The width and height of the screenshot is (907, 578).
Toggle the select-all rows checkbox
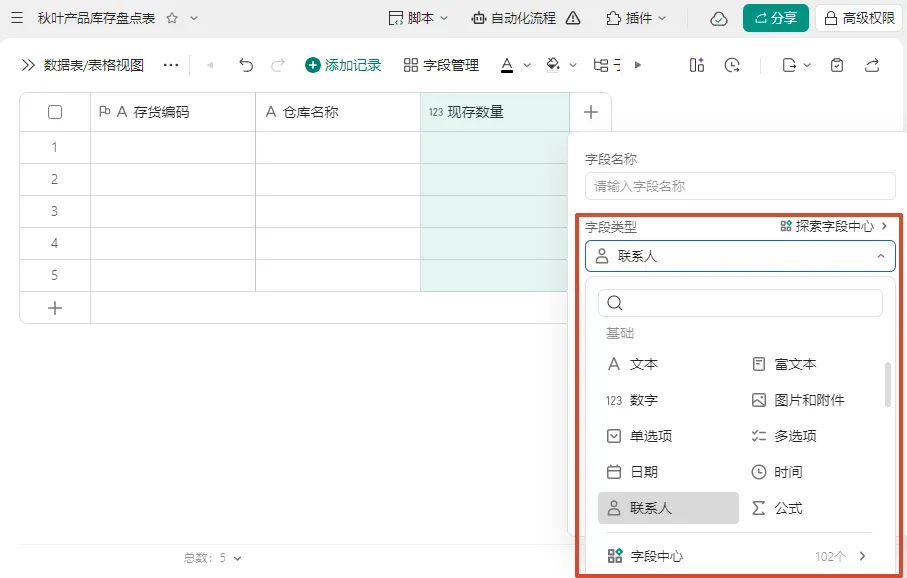[55, 112]
